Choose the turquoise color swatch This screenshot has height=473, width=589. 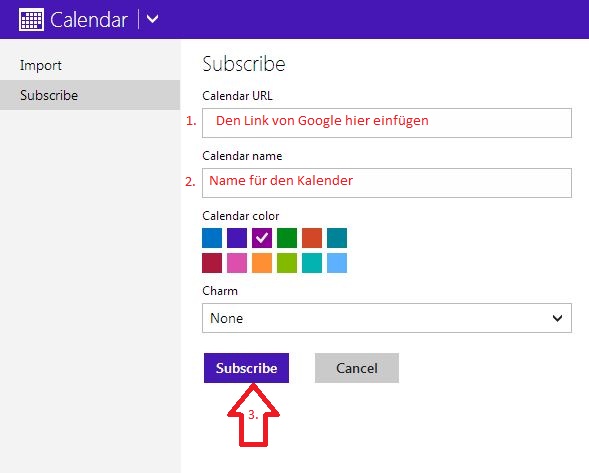pyautogui.click(x=312, y=263)
